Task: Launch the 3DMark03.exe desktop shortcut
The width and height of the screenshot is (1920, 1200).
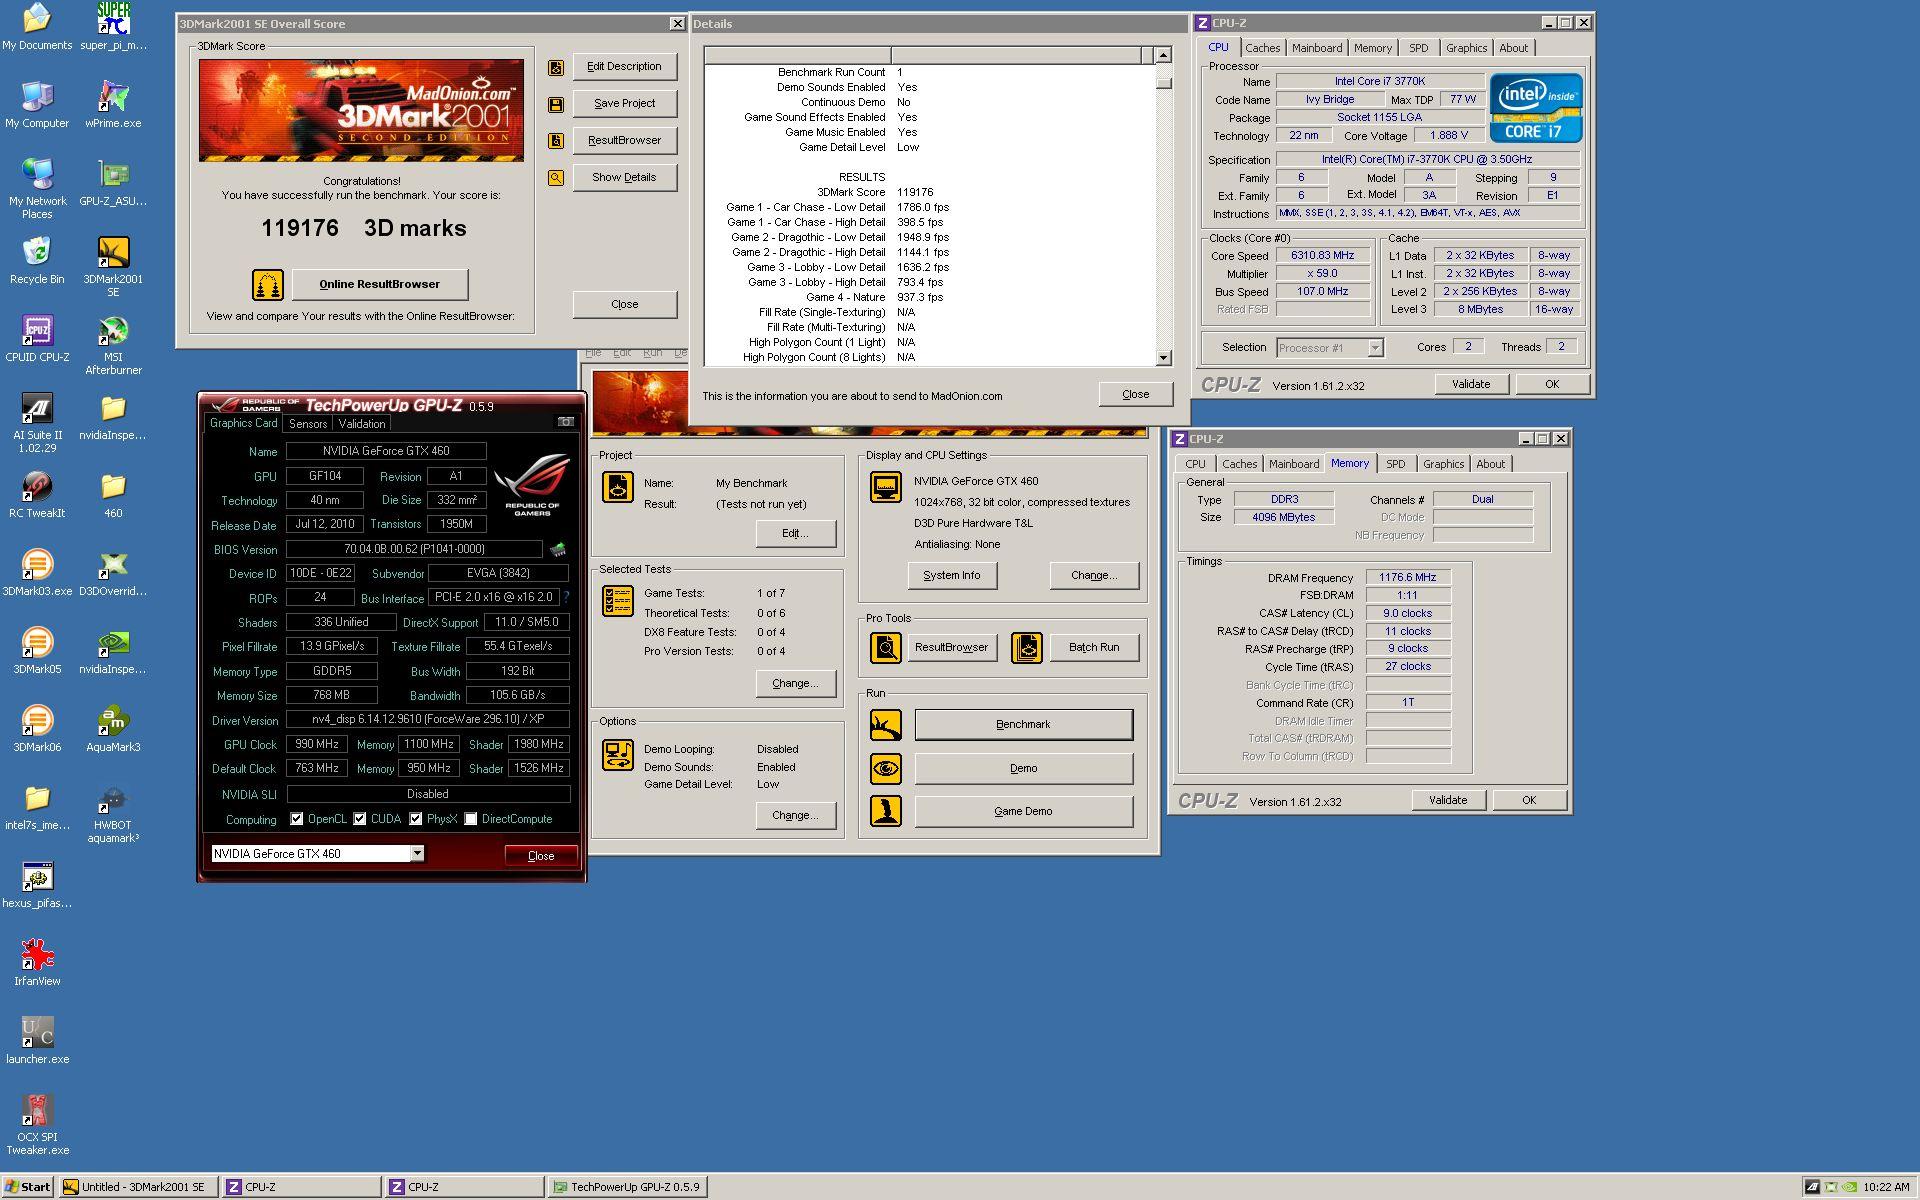Action: (x=37, y=572)
